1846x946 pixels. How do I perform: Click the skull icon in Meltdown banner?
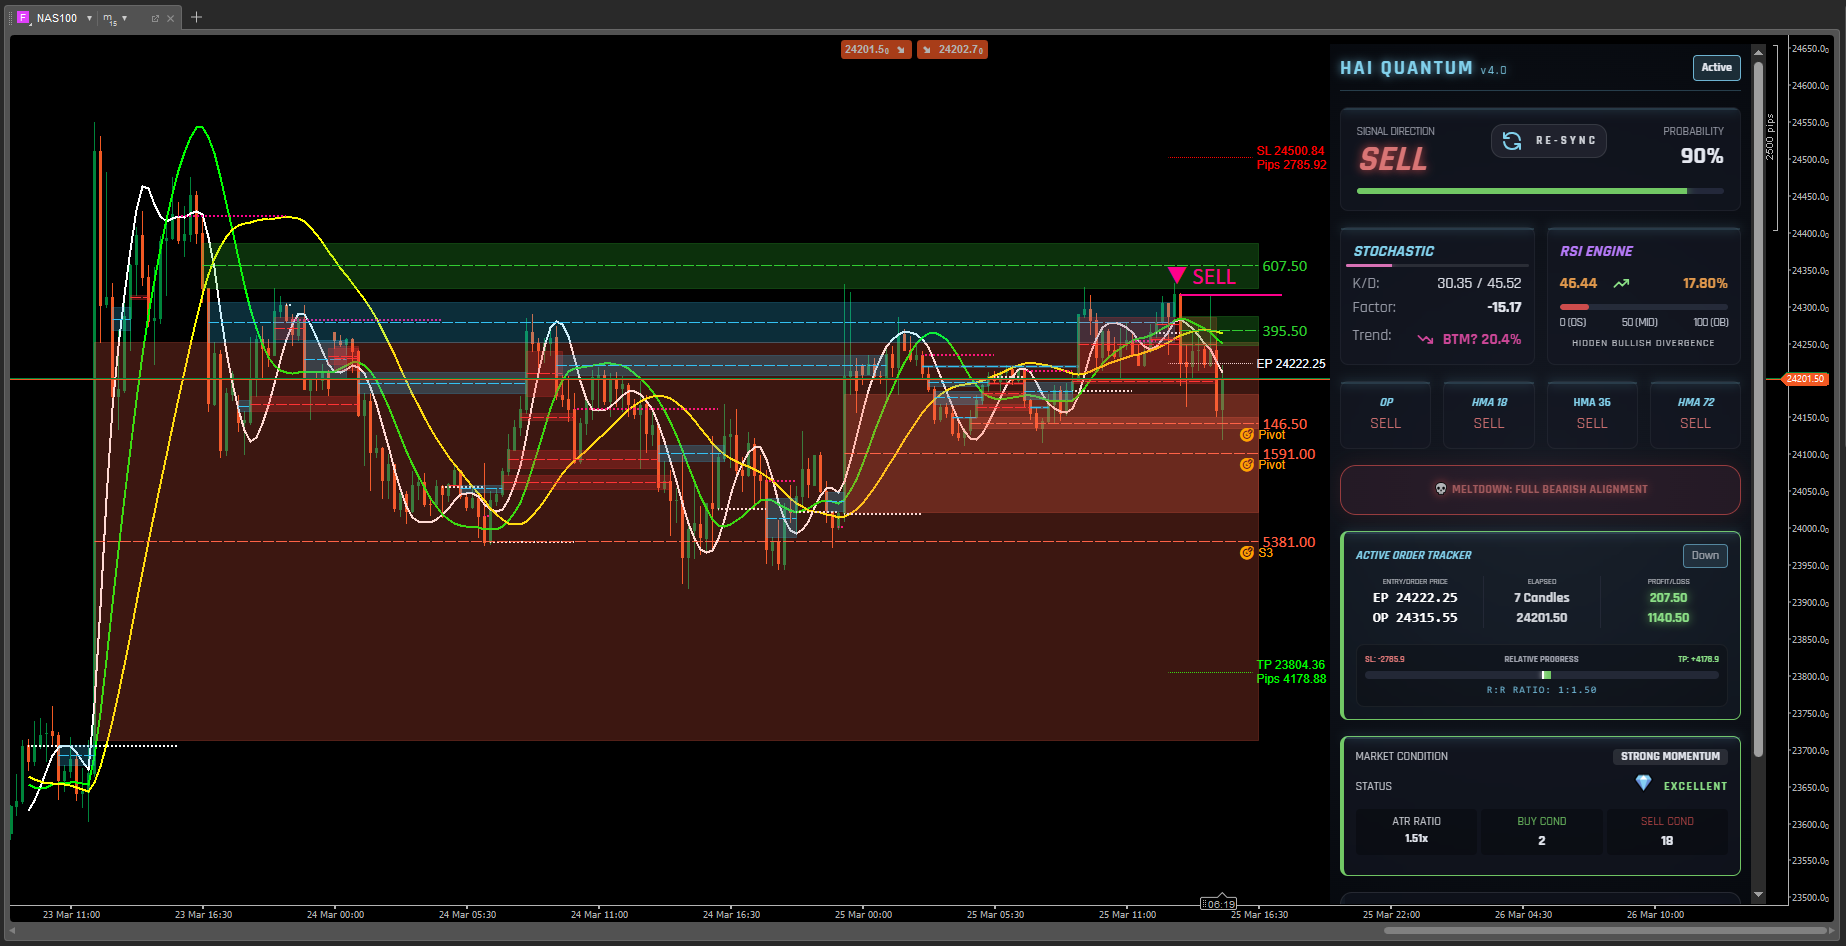1440,489
